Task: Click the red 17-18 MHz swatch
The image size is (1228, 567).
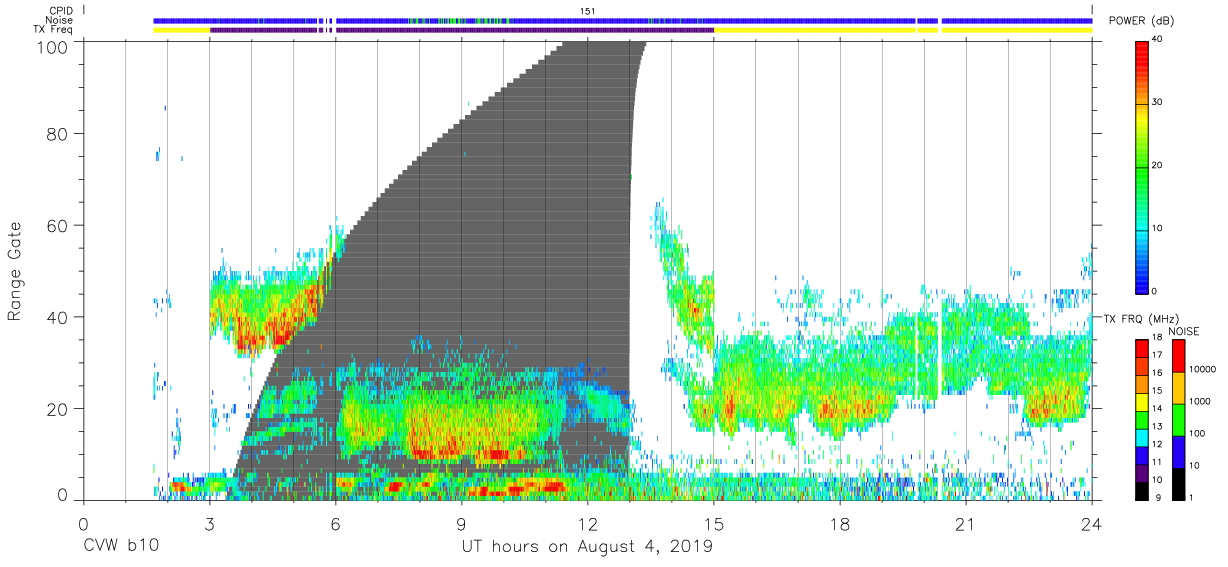Action: click(1143, 347)
